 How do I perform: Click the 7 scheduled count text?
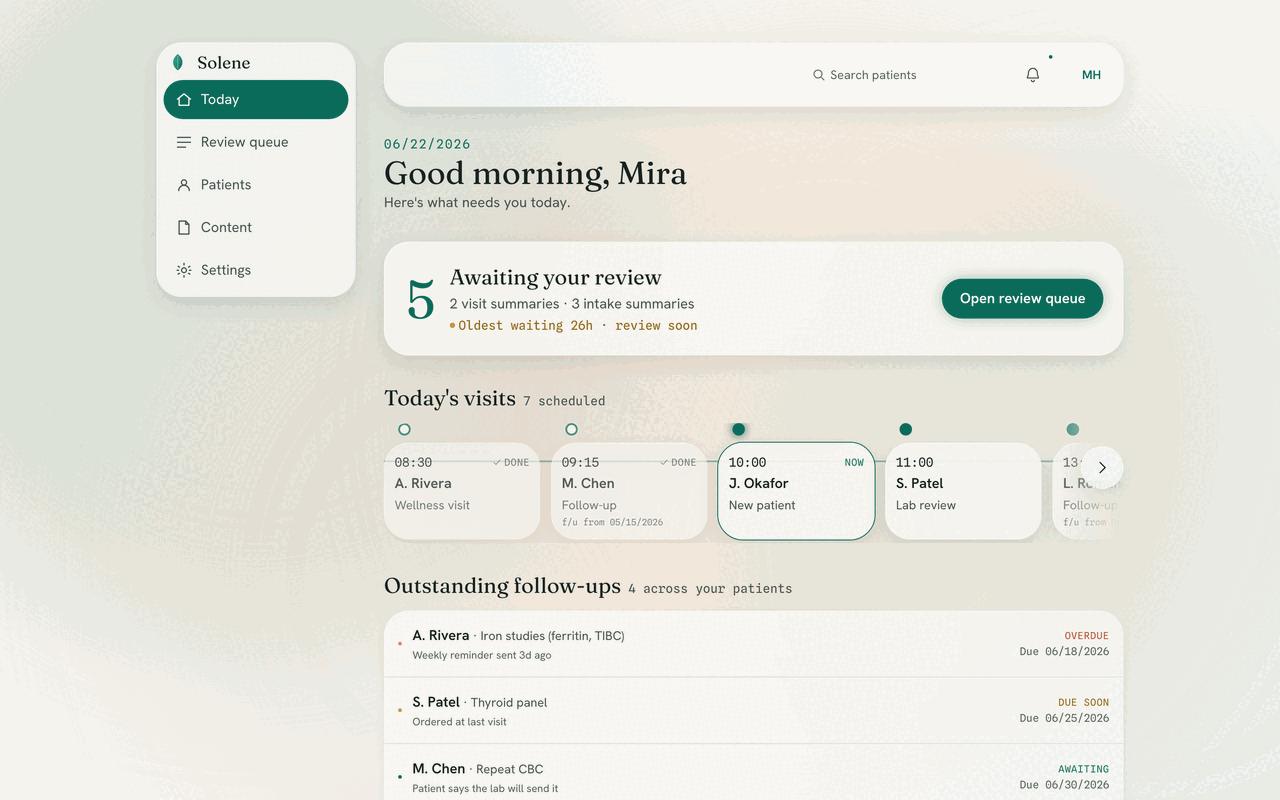pos(564,401)
